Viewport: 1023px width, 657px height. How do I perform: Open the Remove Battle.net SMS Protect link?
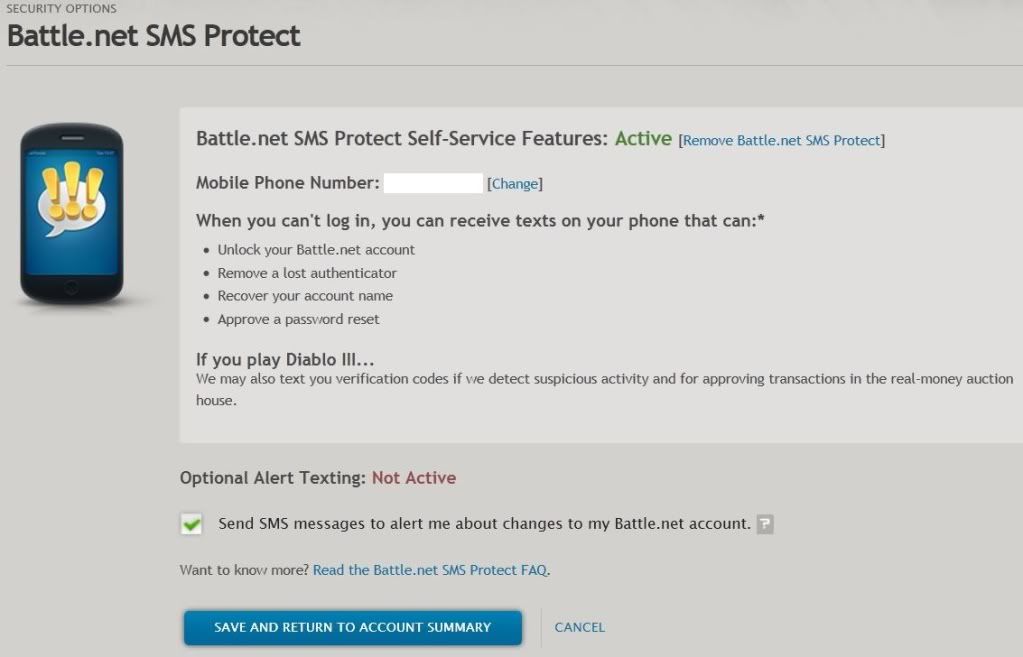782,140
